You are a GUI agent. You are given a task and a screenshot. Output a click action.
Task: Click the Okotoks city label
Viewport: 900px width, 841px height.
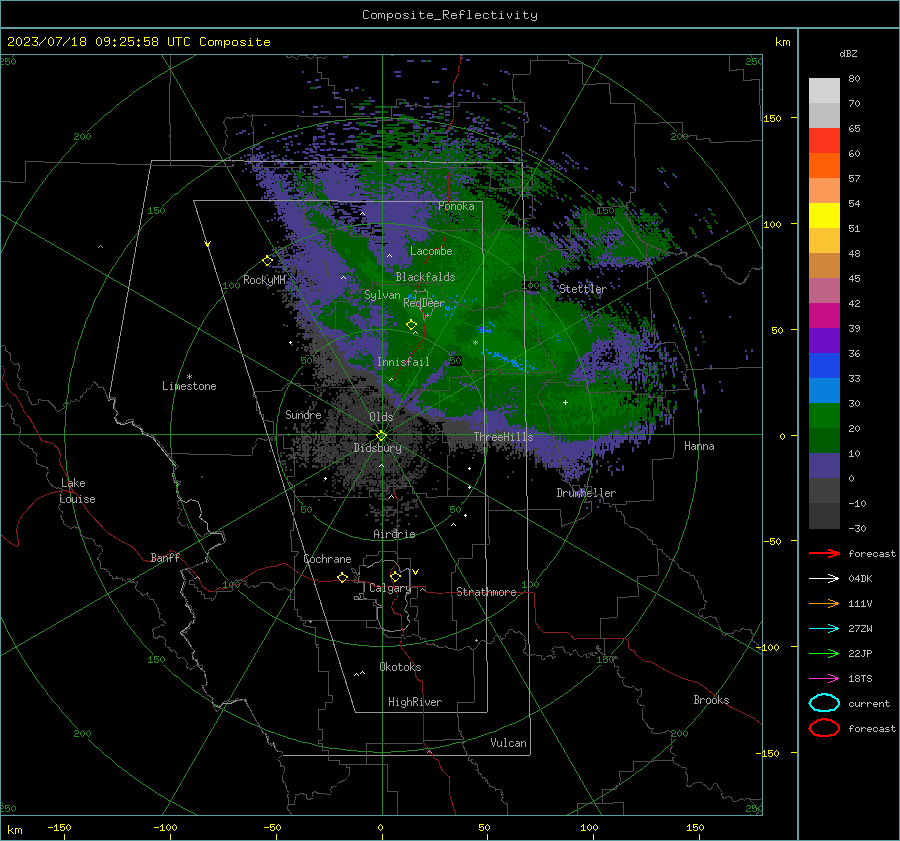pyautogui.click(x=400, y=667)
